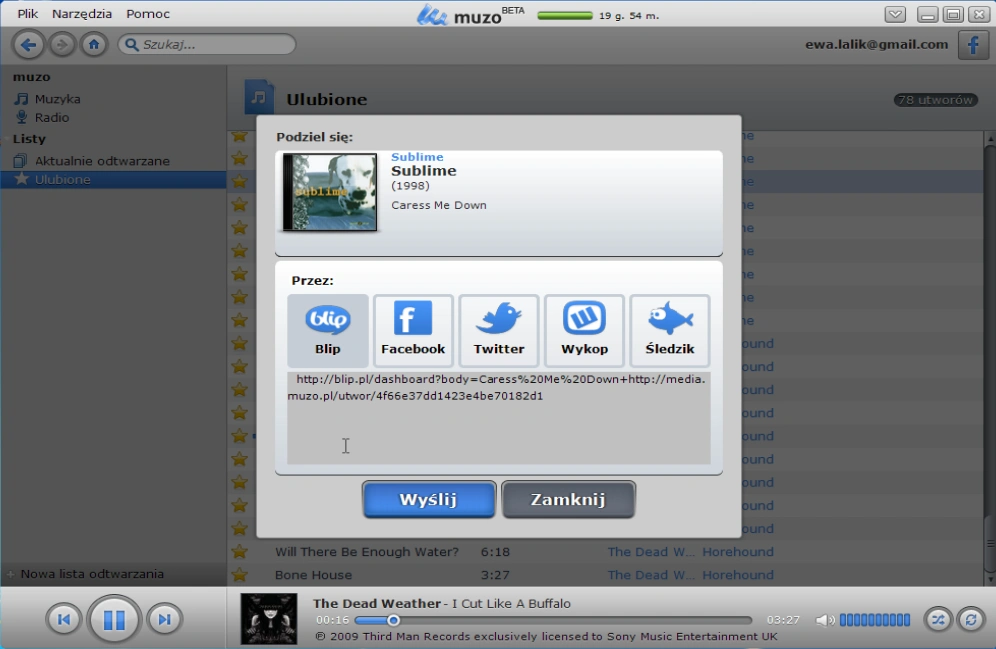The width and height of the screenshot is (996, 649).
Task: Pick Twitter sharing option
Action: click(499, 330)
